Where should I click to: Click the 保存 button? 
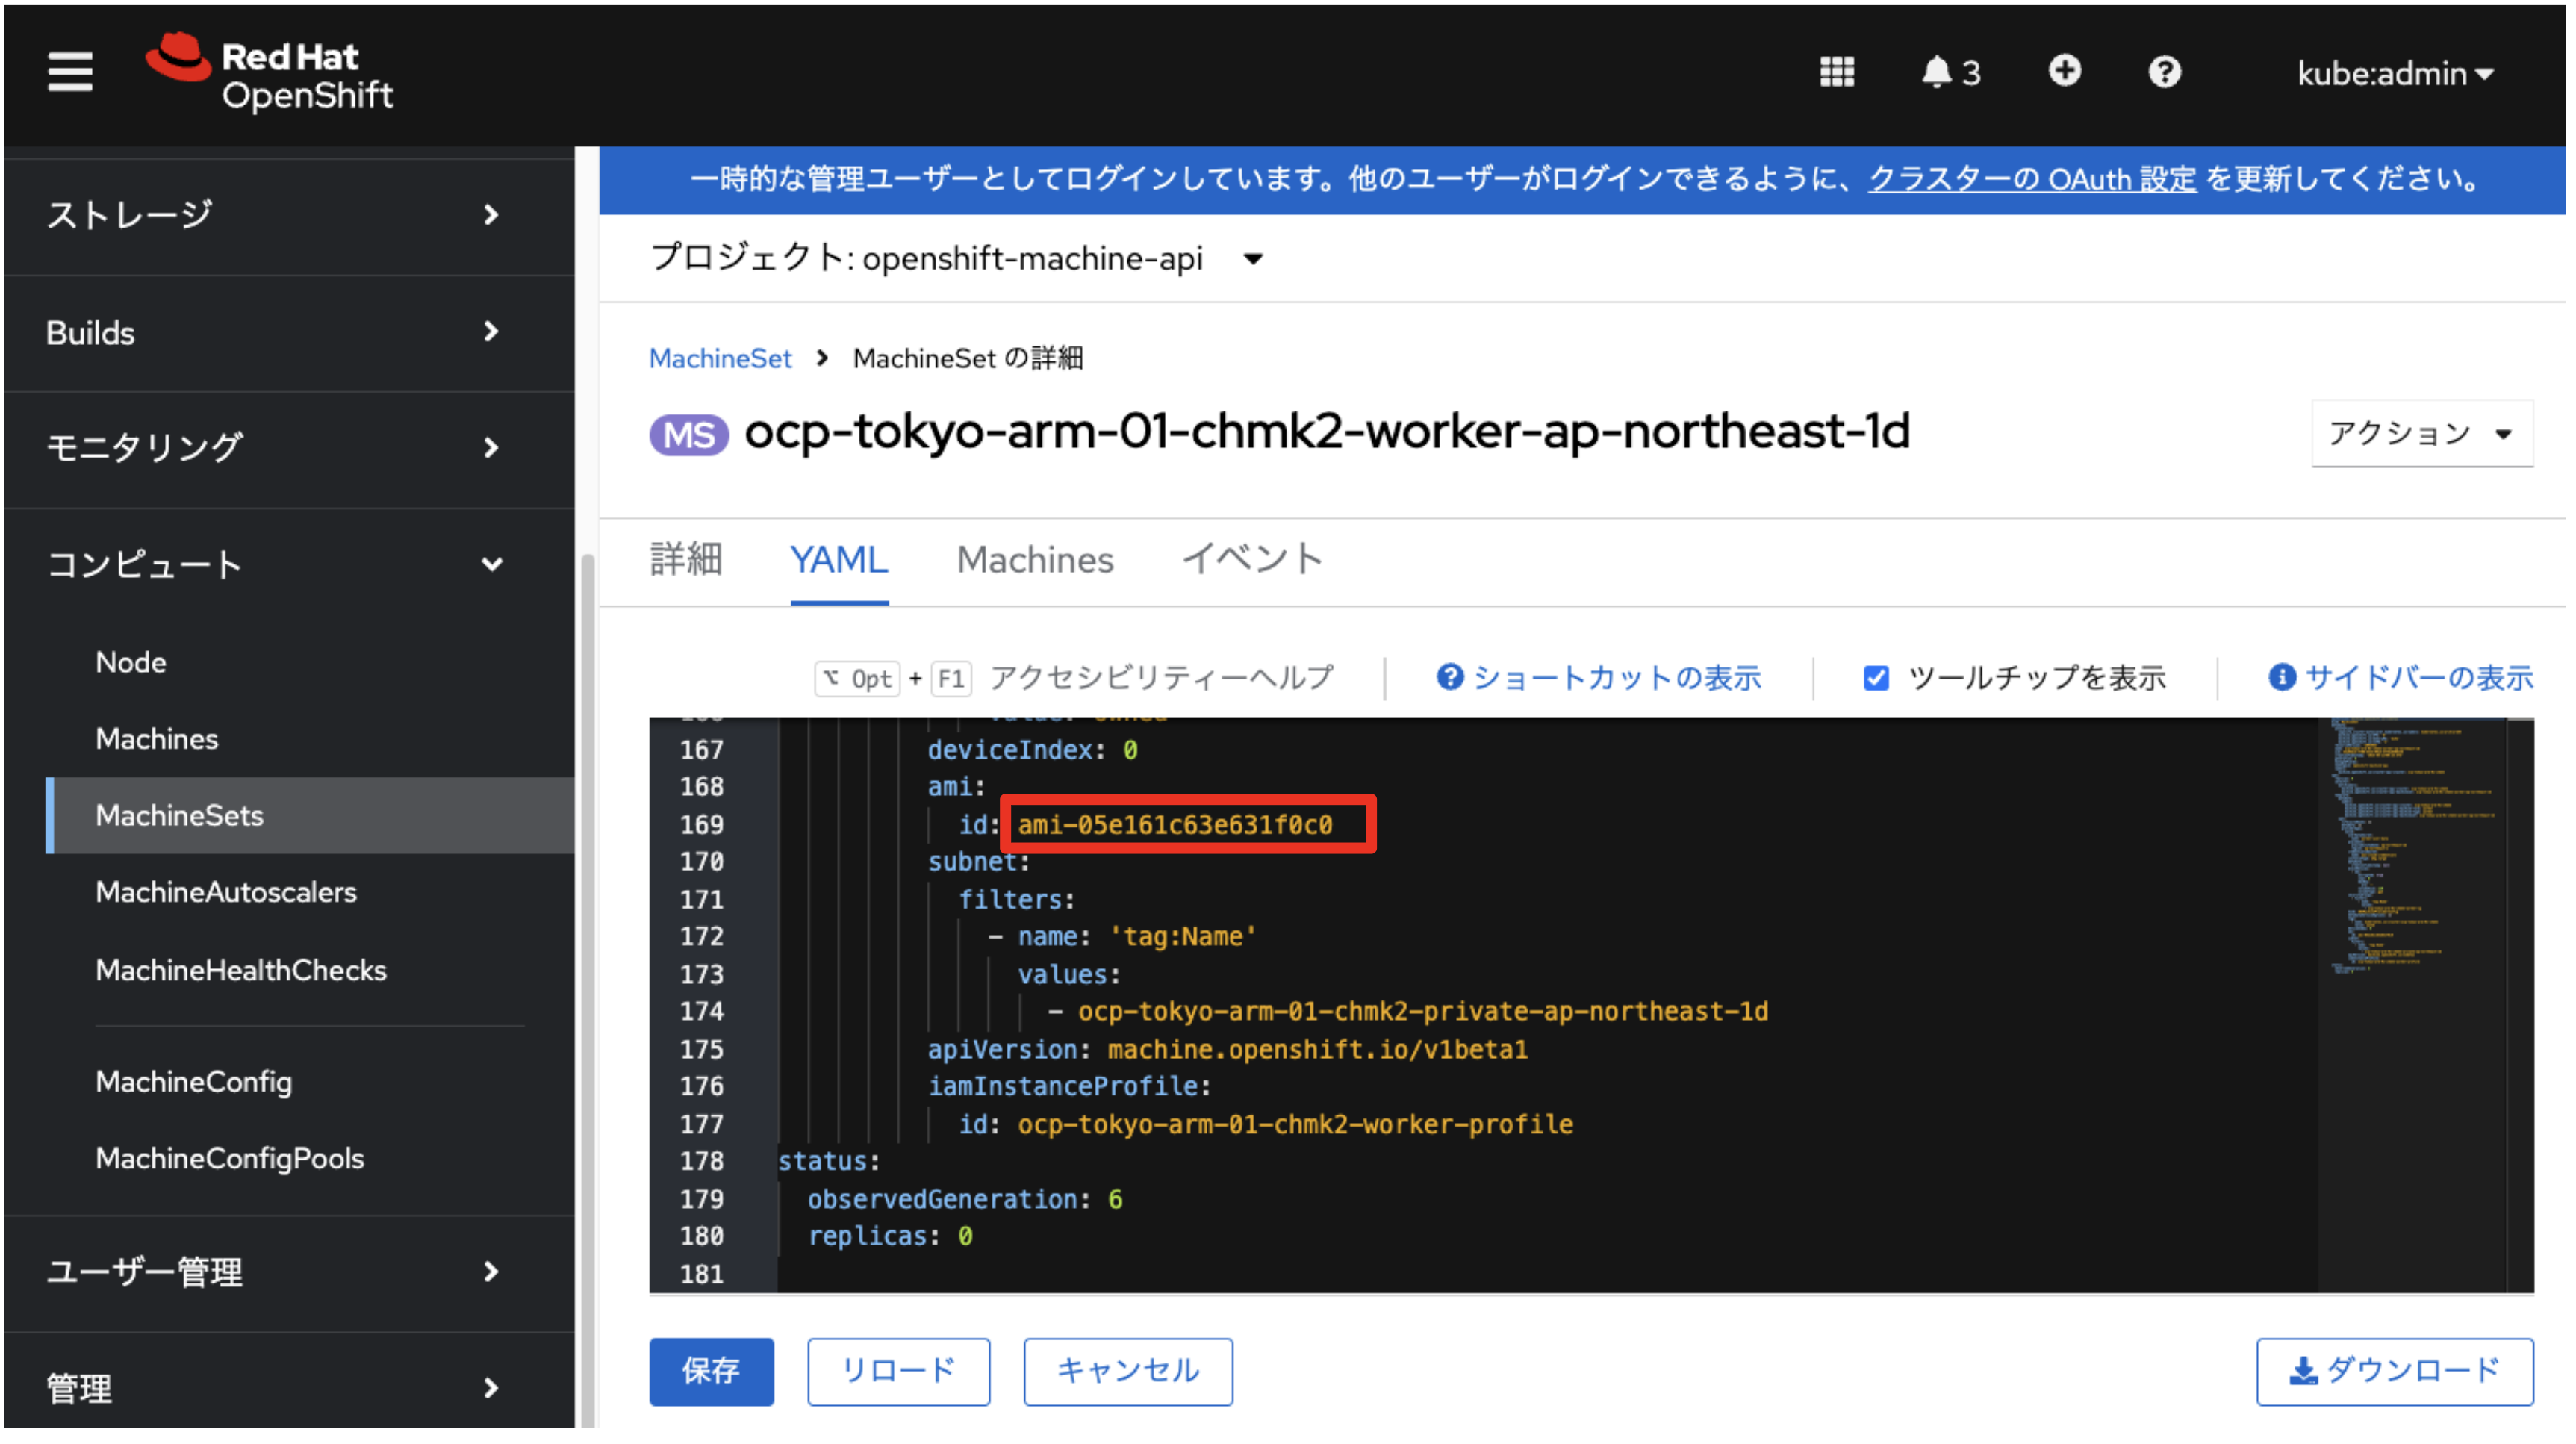711,1371
